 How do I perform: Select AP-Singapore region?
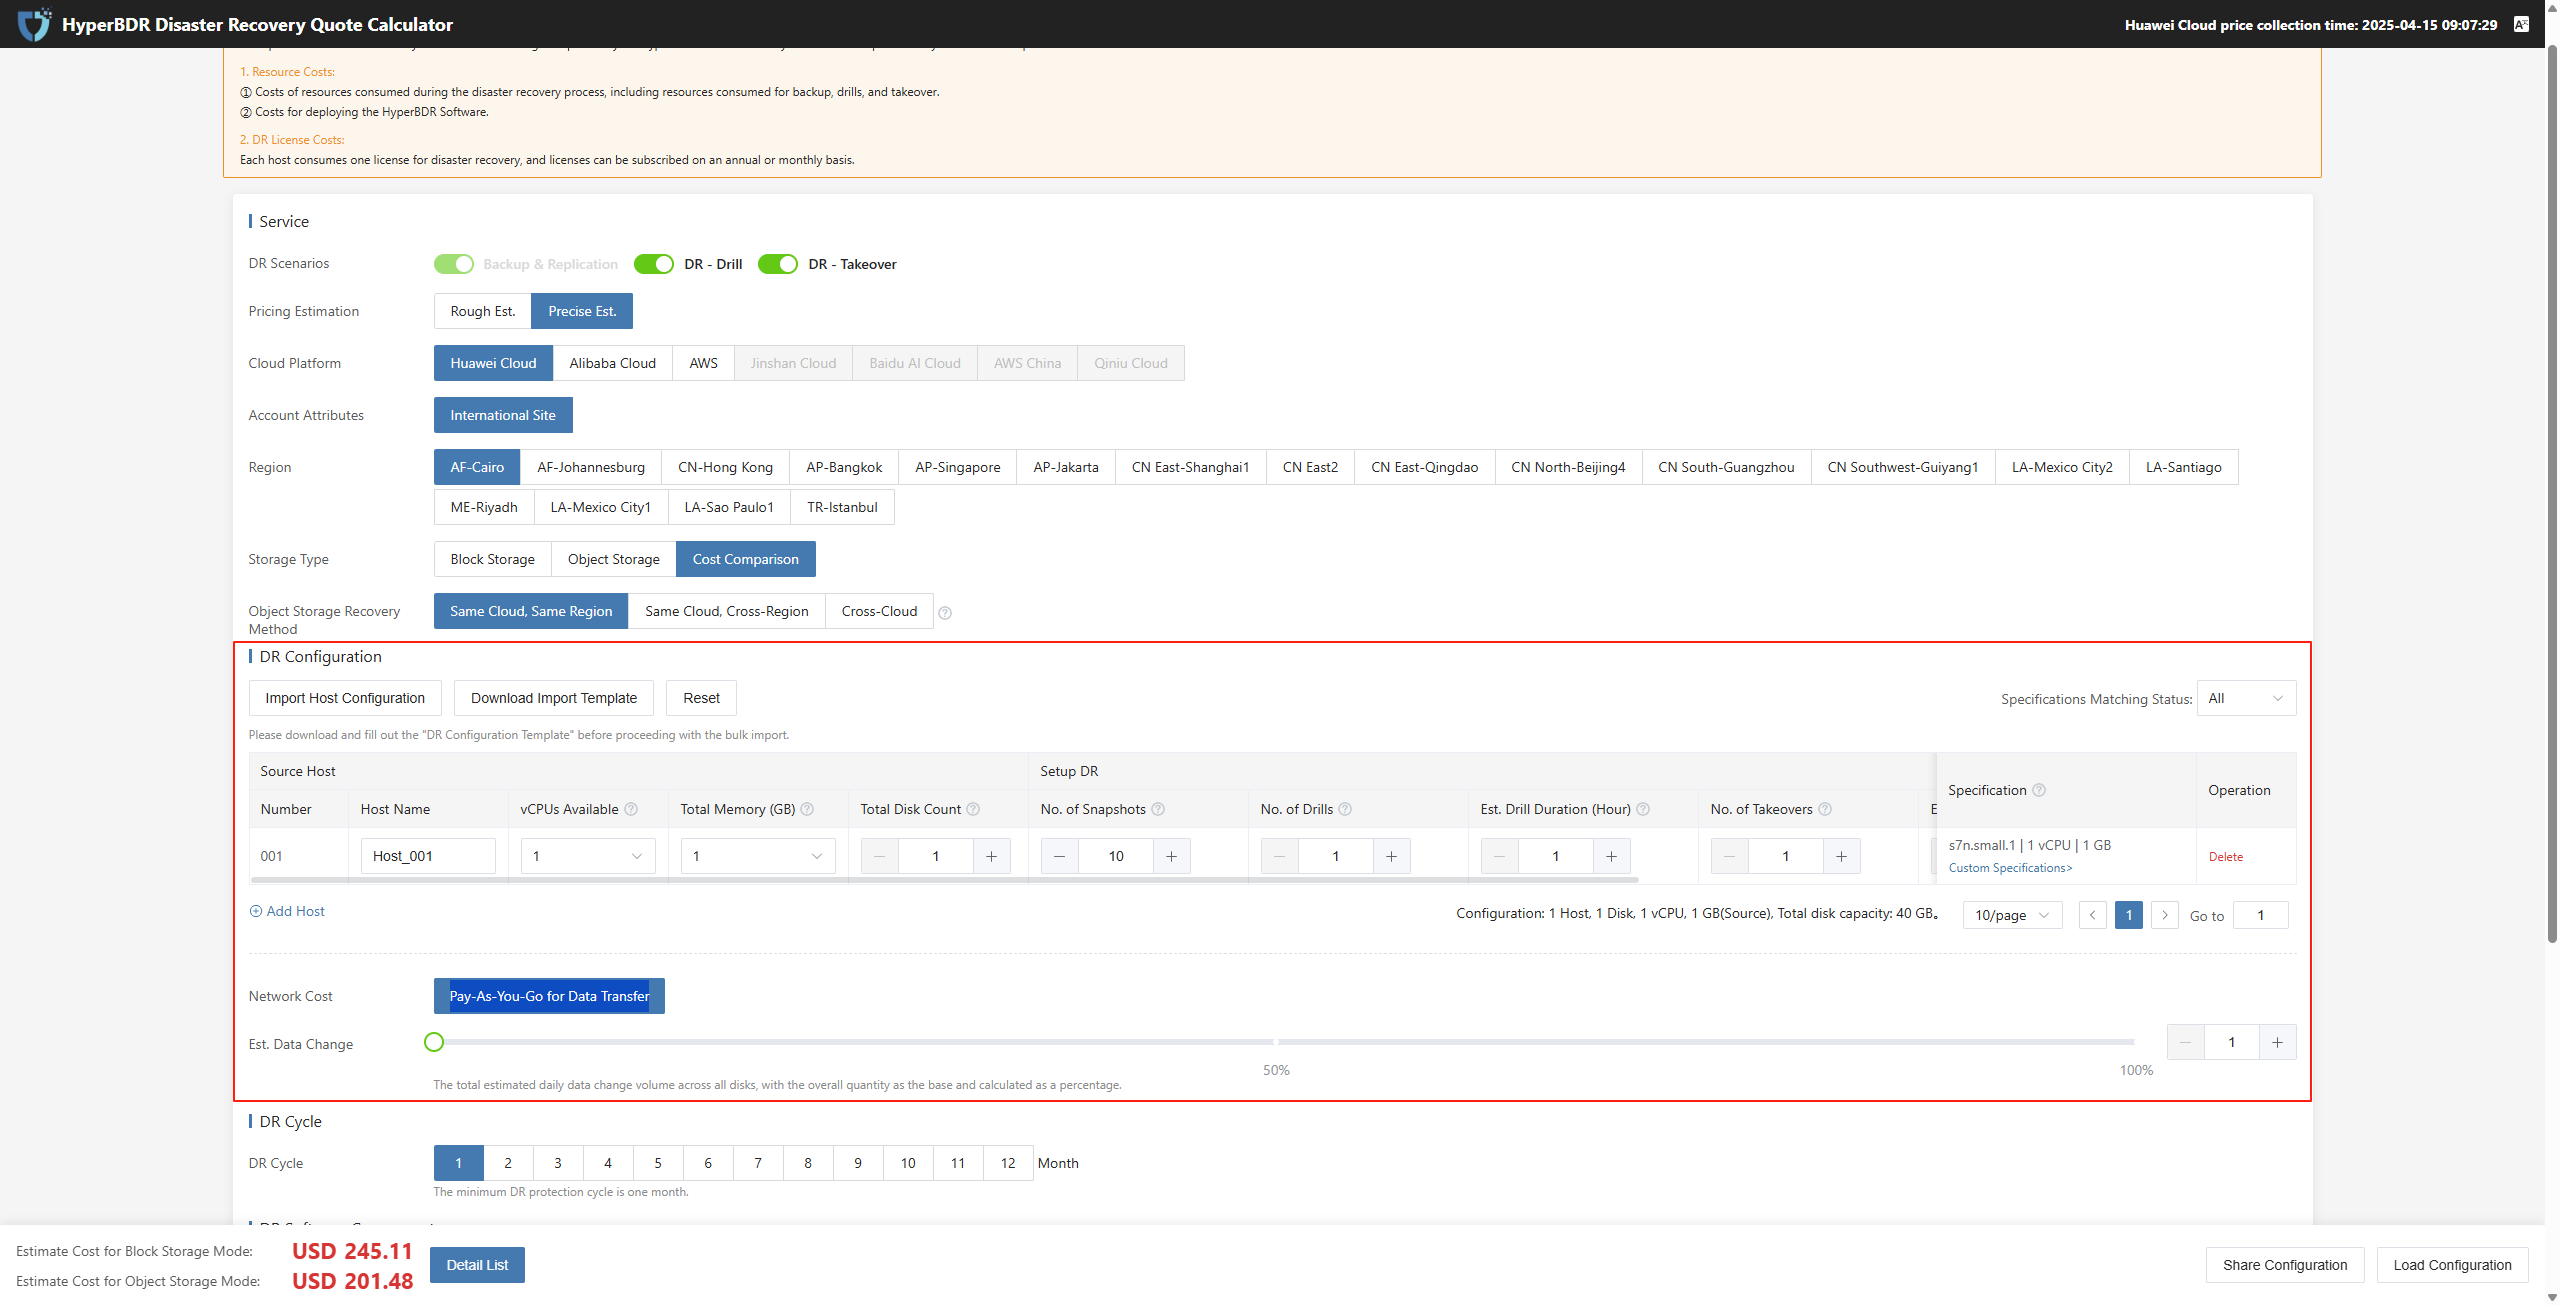point(958,467)
